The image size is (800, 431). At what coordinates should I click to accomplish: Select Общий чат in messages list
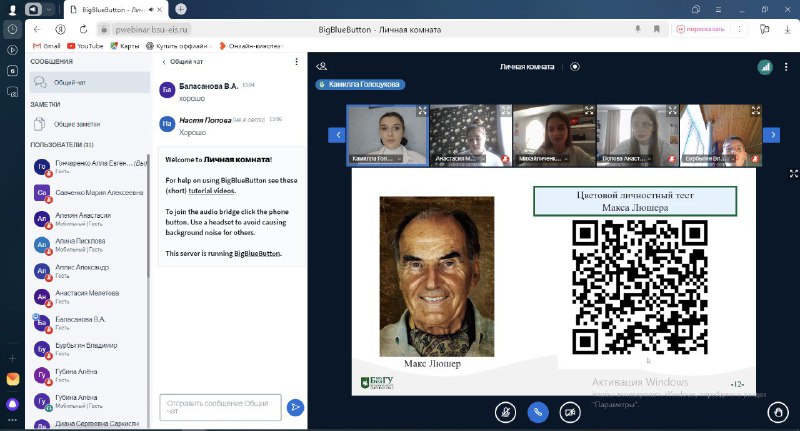coord(89,82)
